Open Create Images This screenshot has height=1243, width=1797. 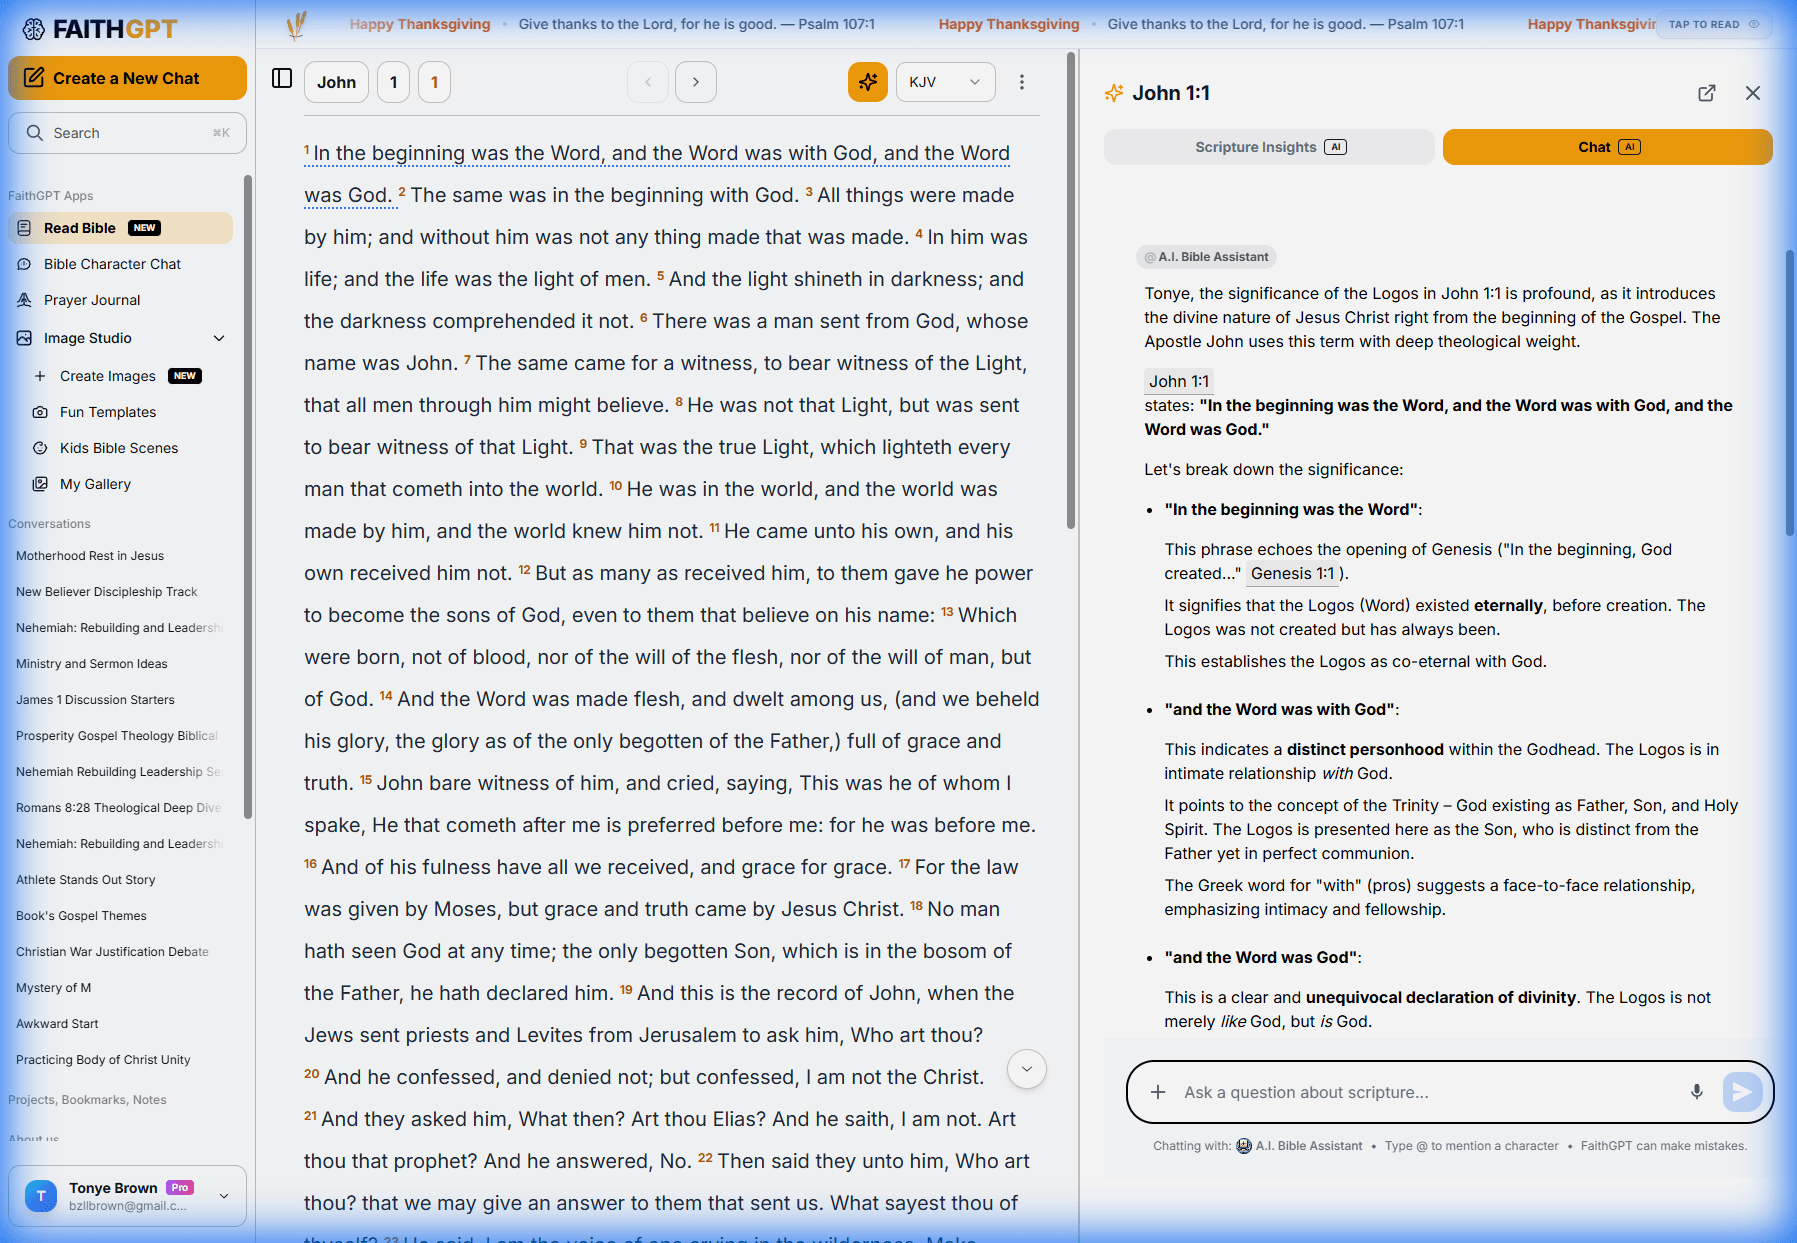[x=108, y=376]
